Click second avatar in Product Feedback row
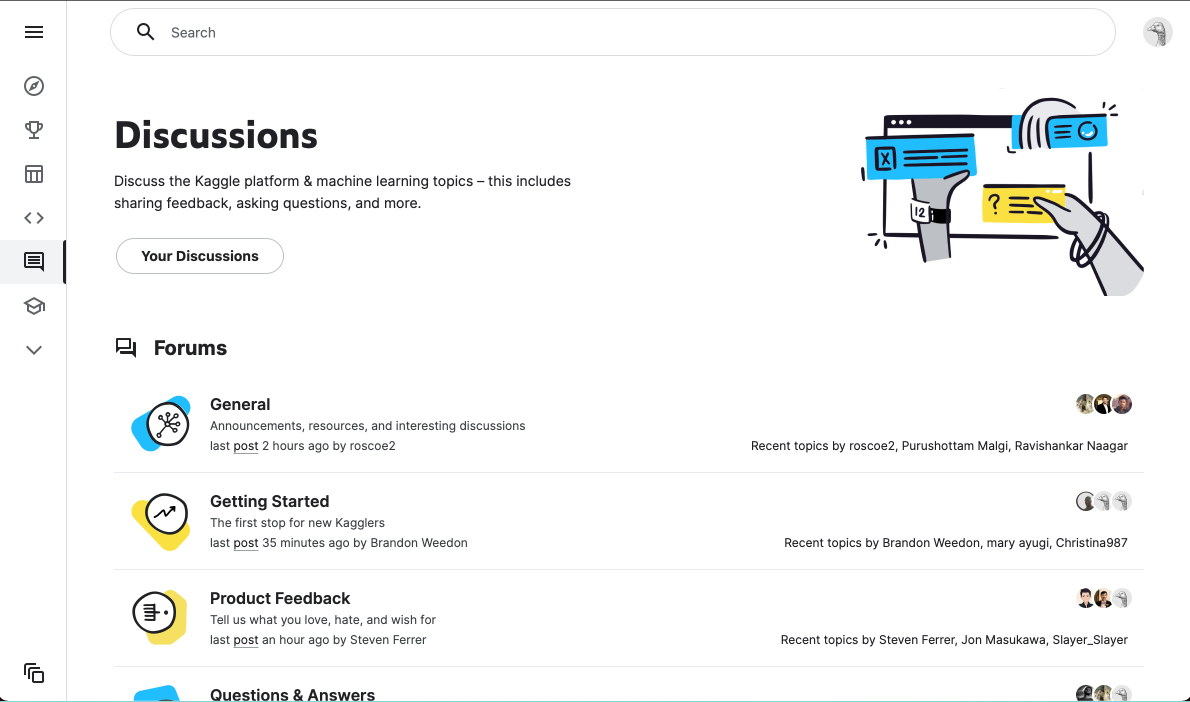1190x702 pixels. 1103,598
